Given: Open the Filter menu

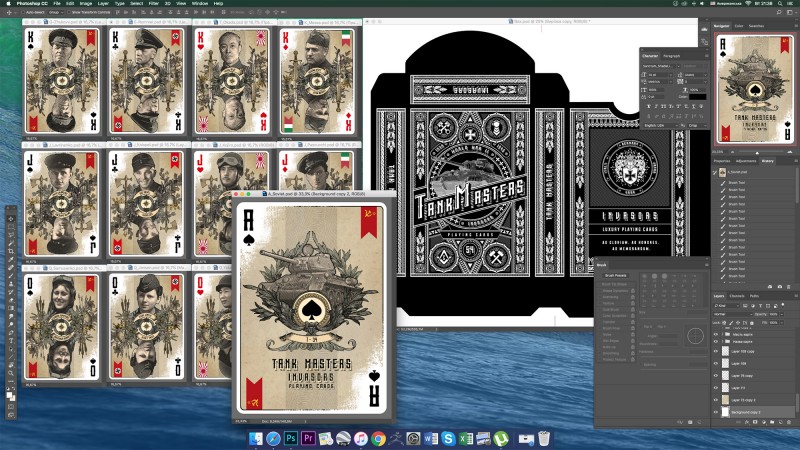Looking at the screenshot, I should point(154,3).
